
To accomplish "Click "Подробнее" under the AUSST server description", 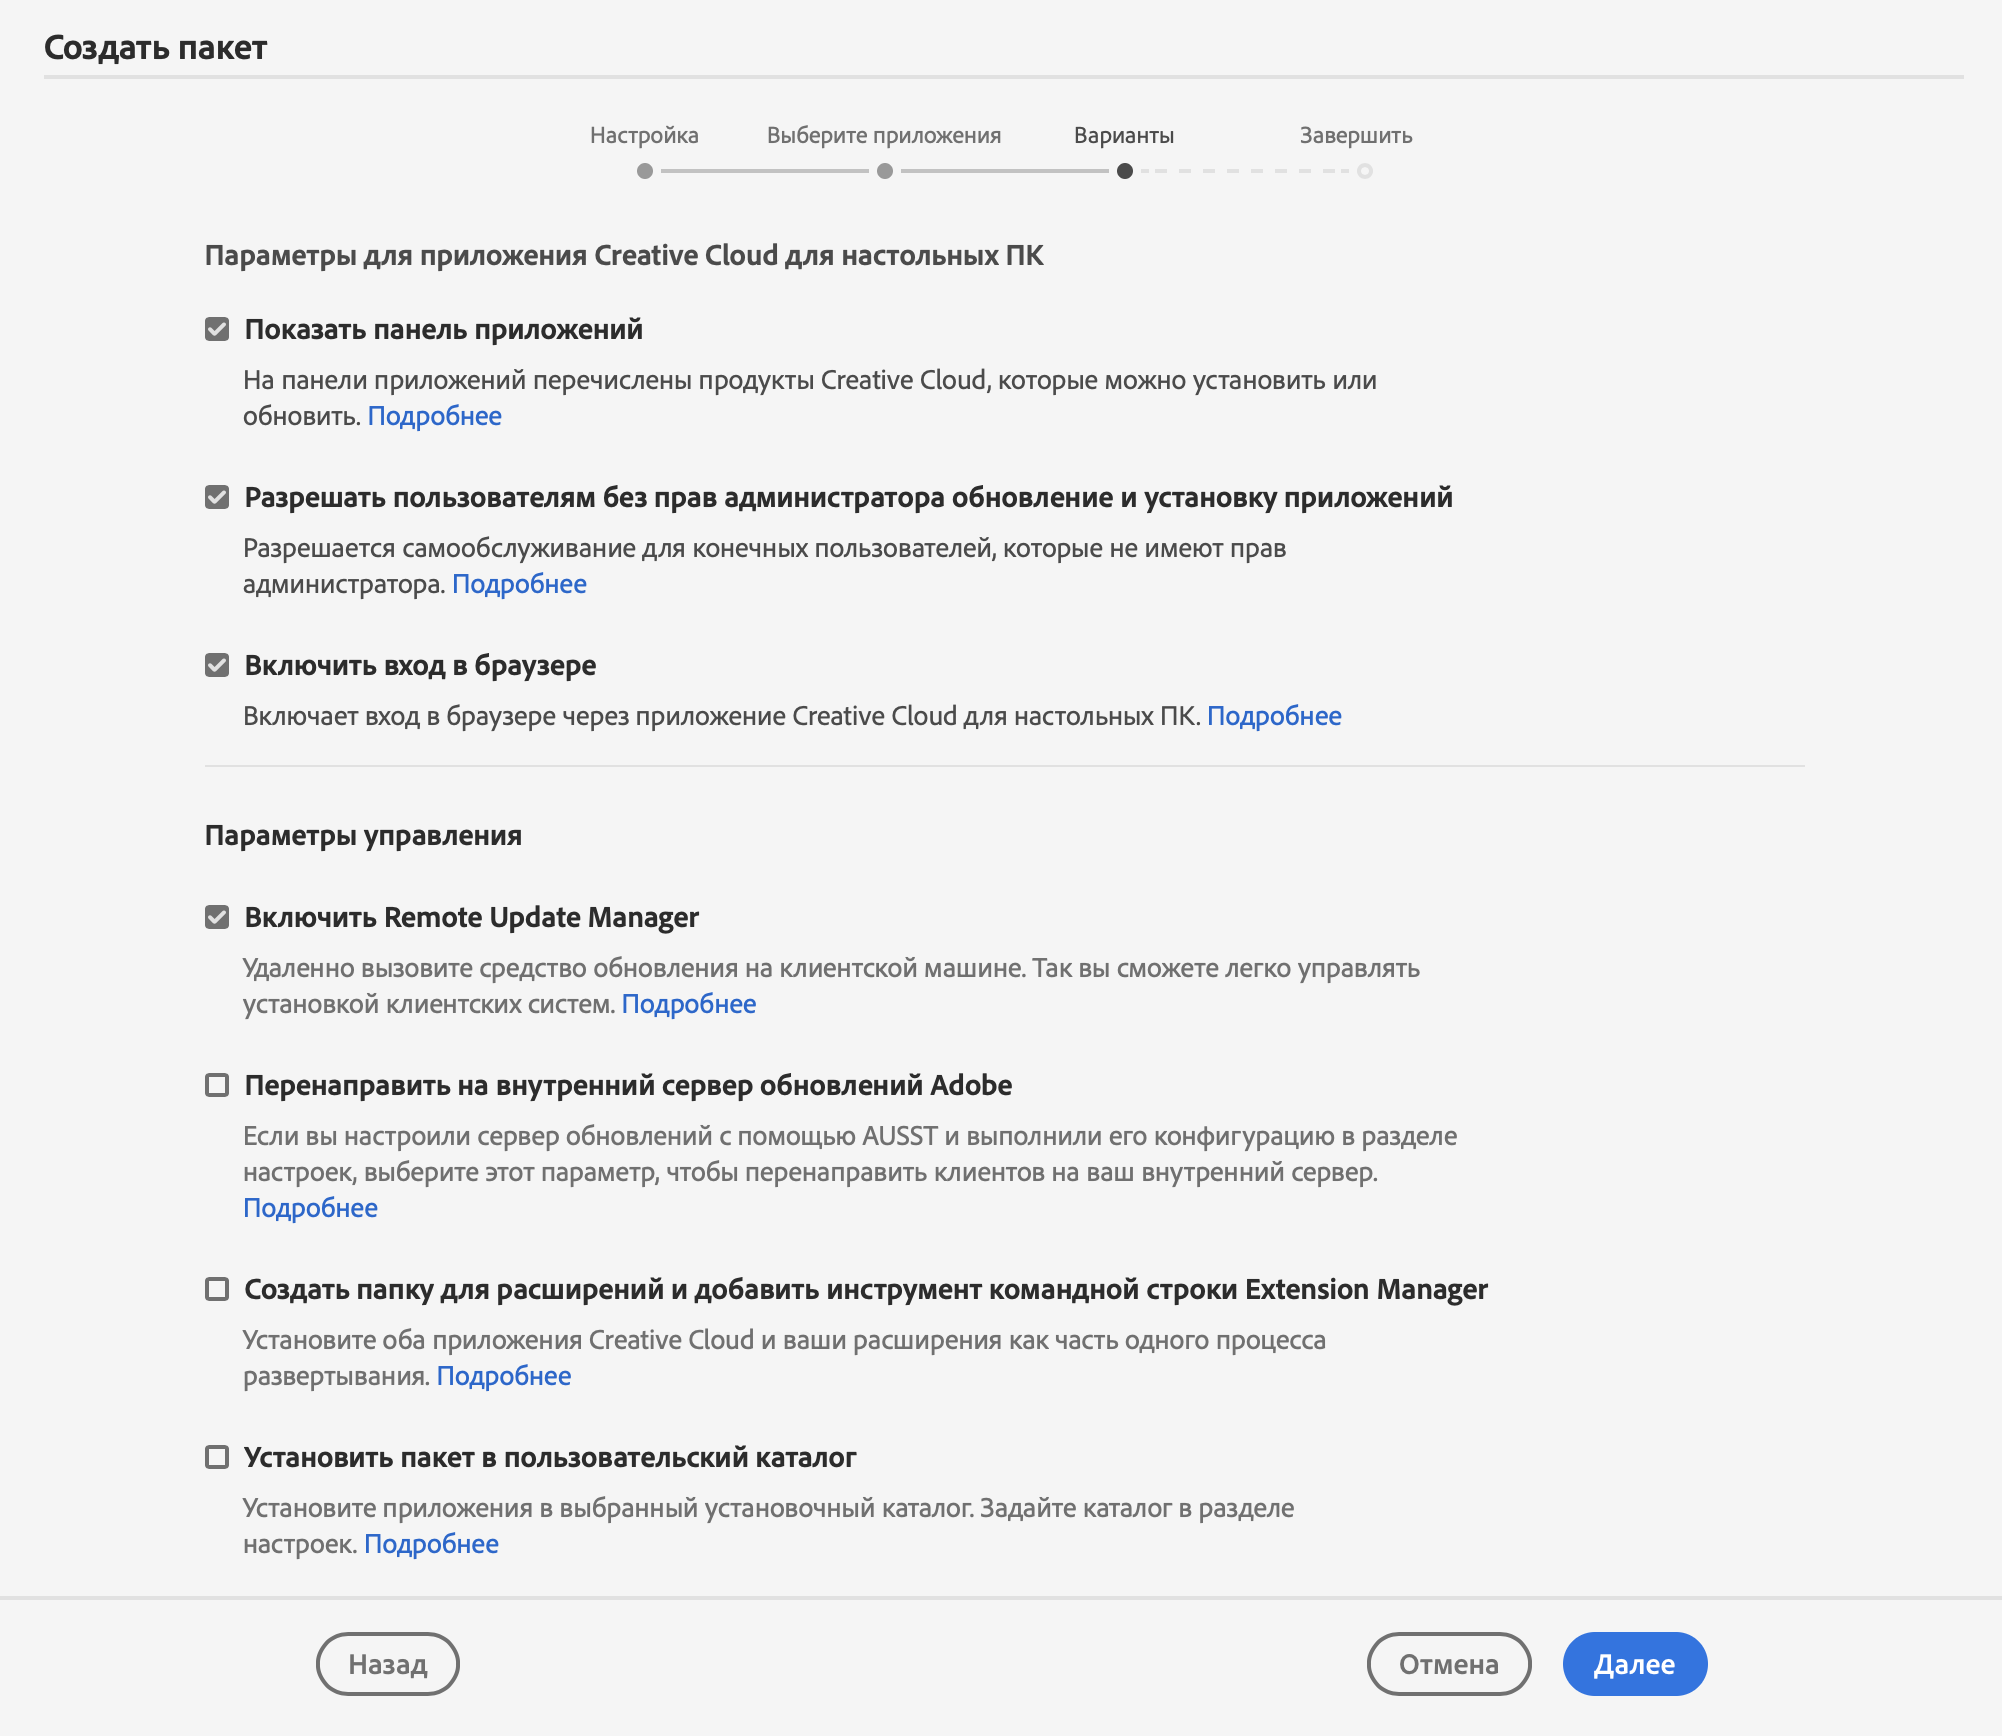I will (x=311, y=1208).
